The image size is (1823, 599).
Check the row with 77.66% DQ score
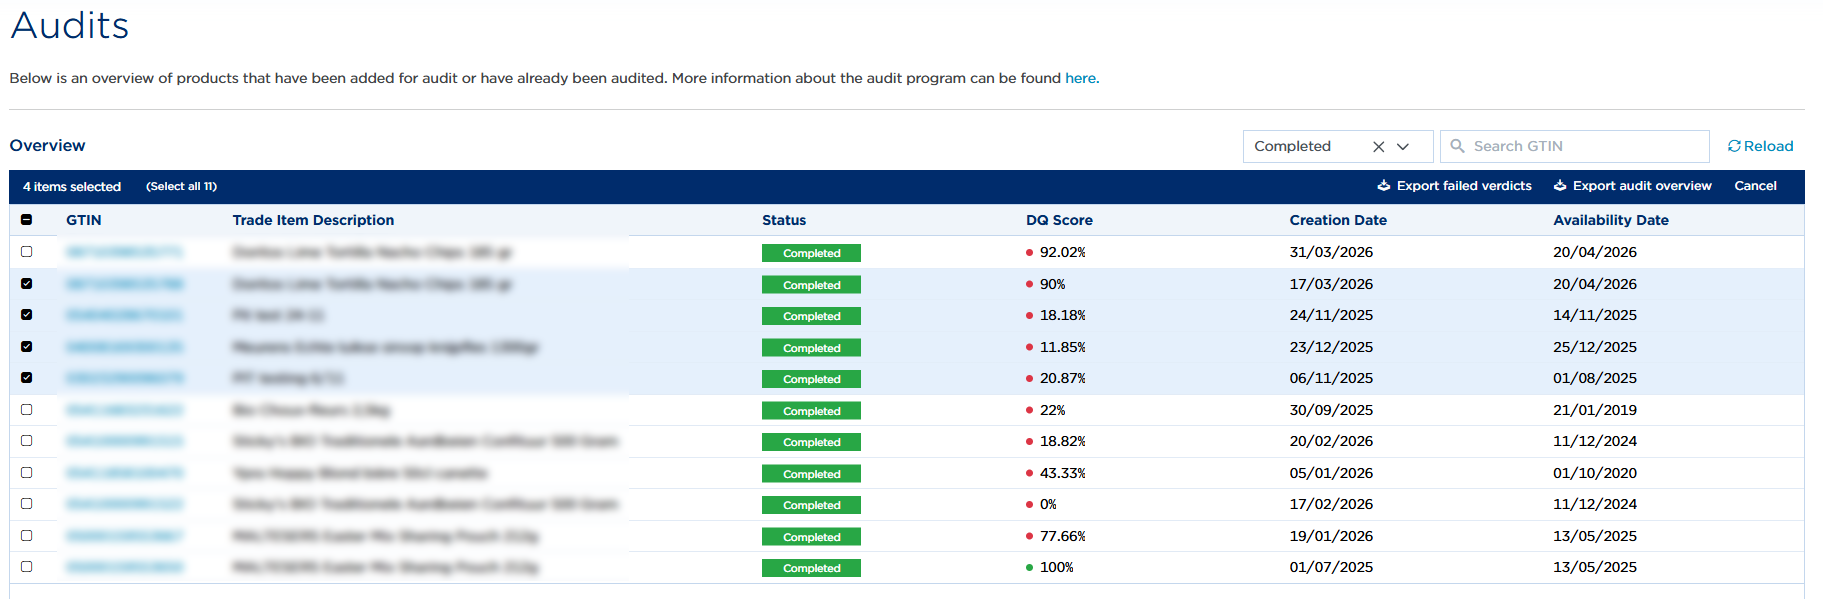click(26, 536)
